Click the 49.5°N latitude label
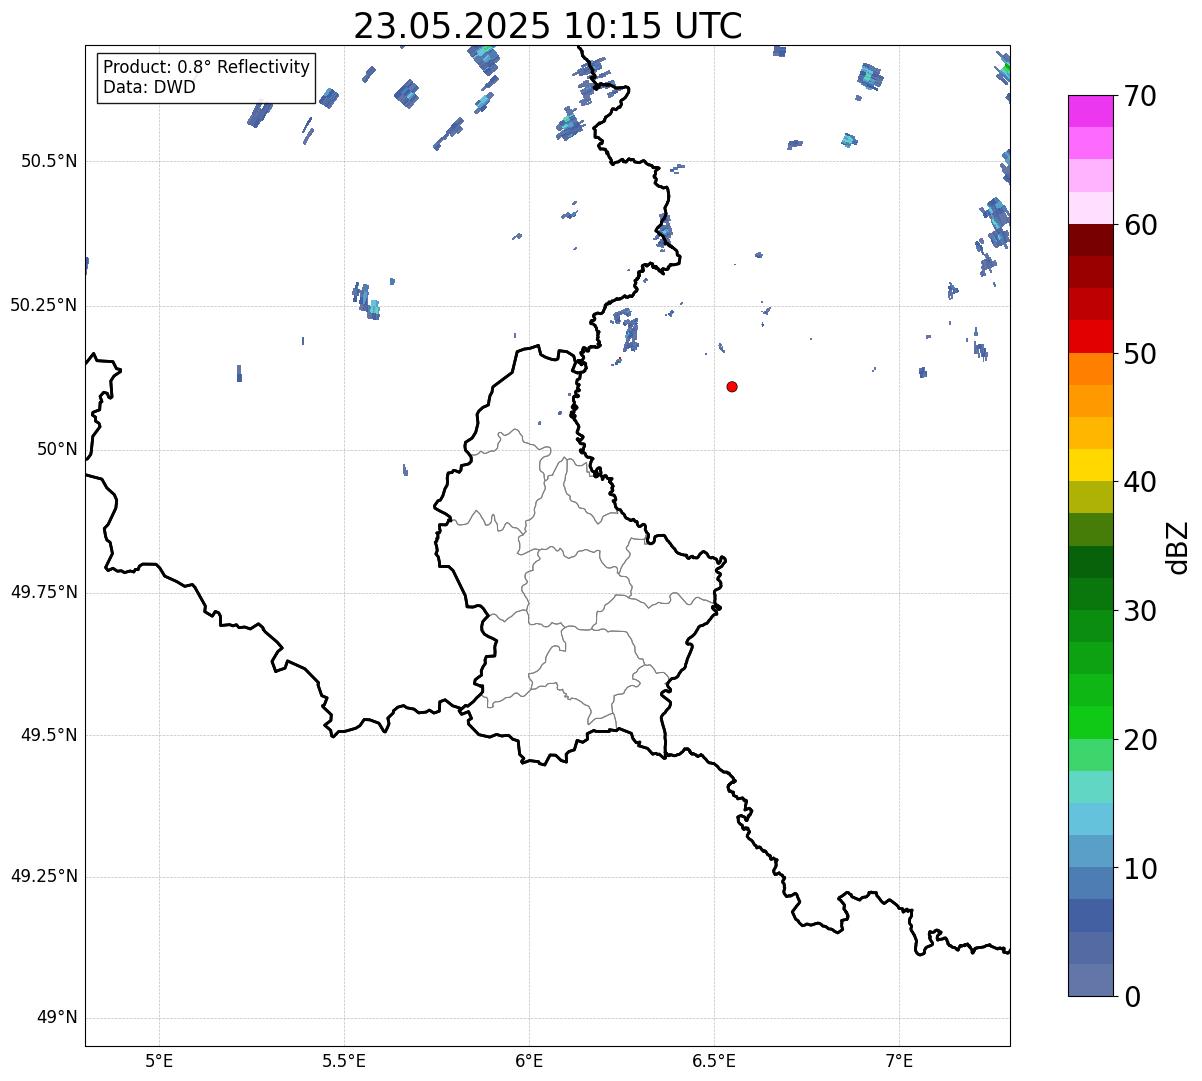 (x=49, y=735)
